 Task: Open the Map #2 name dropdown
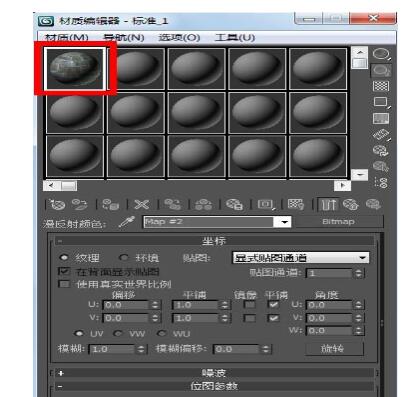coord(284,222)
